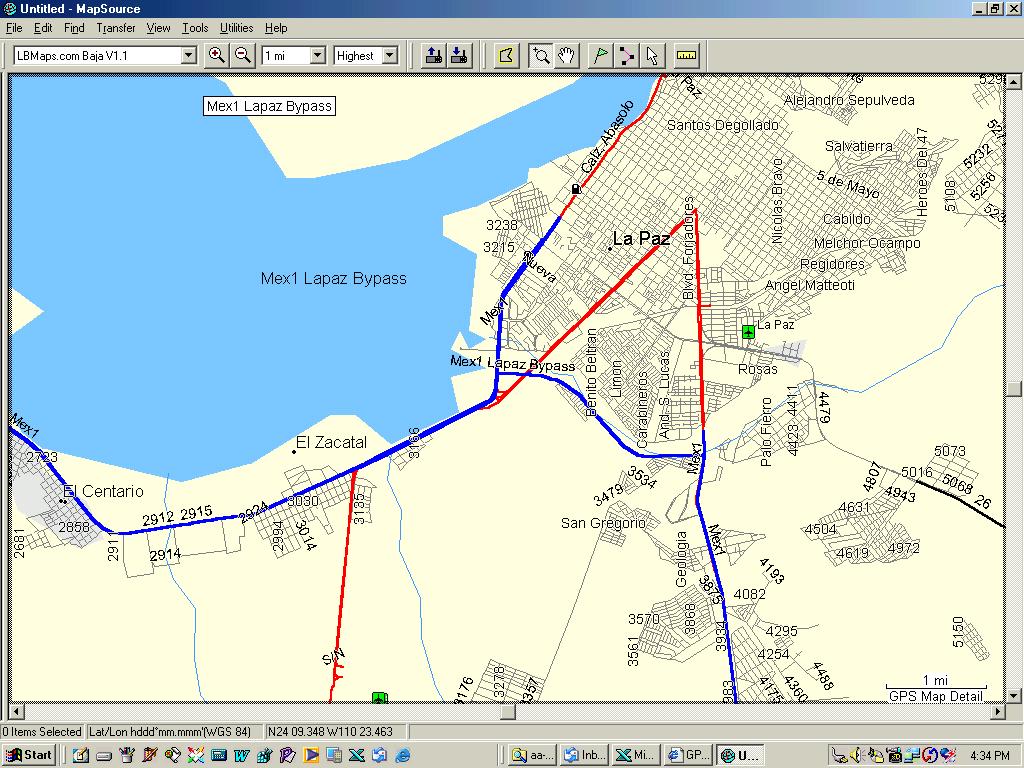Click the vertical scrollbar thumb
Image resolution: width=1024 pixels, height=768 pixels.
point(1013,389)
